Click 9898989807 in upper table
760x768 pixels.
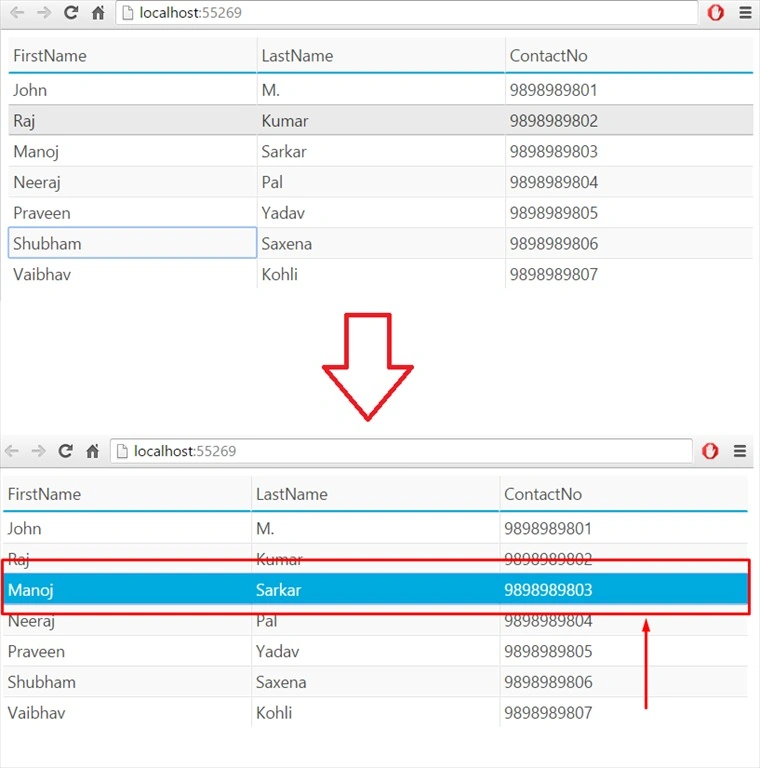coord(629,274)
